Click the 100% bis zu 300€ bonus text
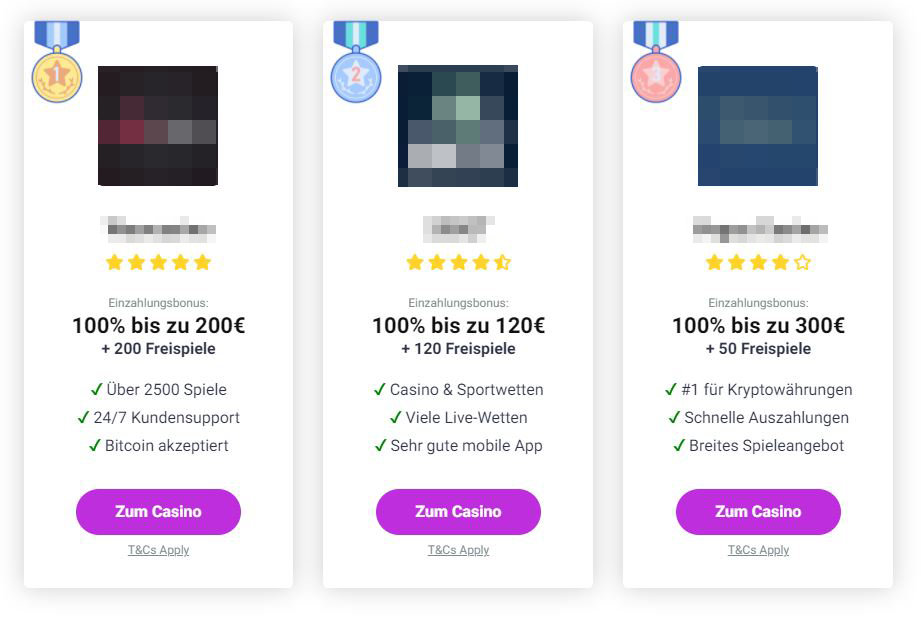 (758, 326)
